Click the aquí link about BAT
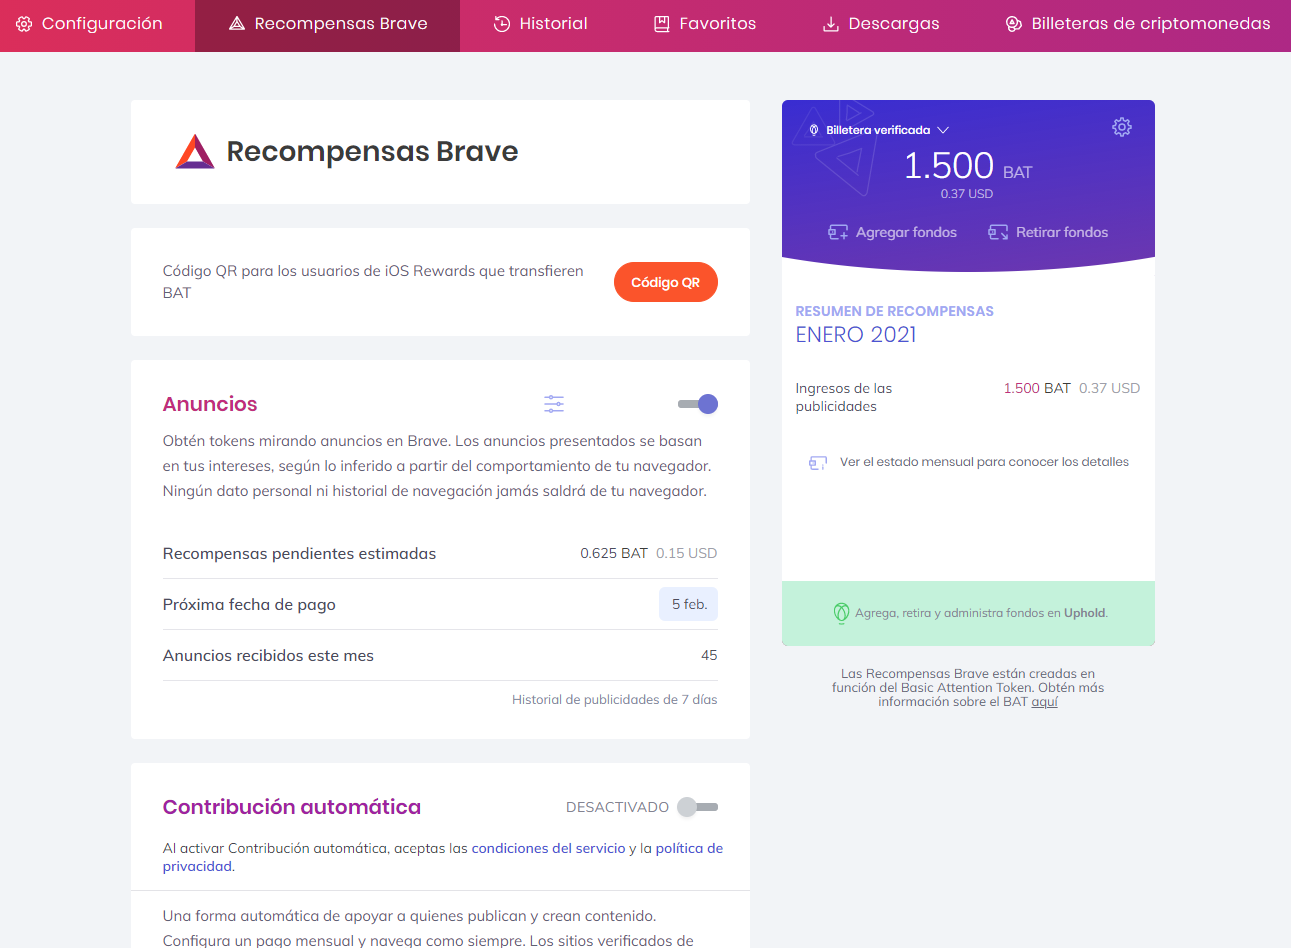 coord(1045,702)
